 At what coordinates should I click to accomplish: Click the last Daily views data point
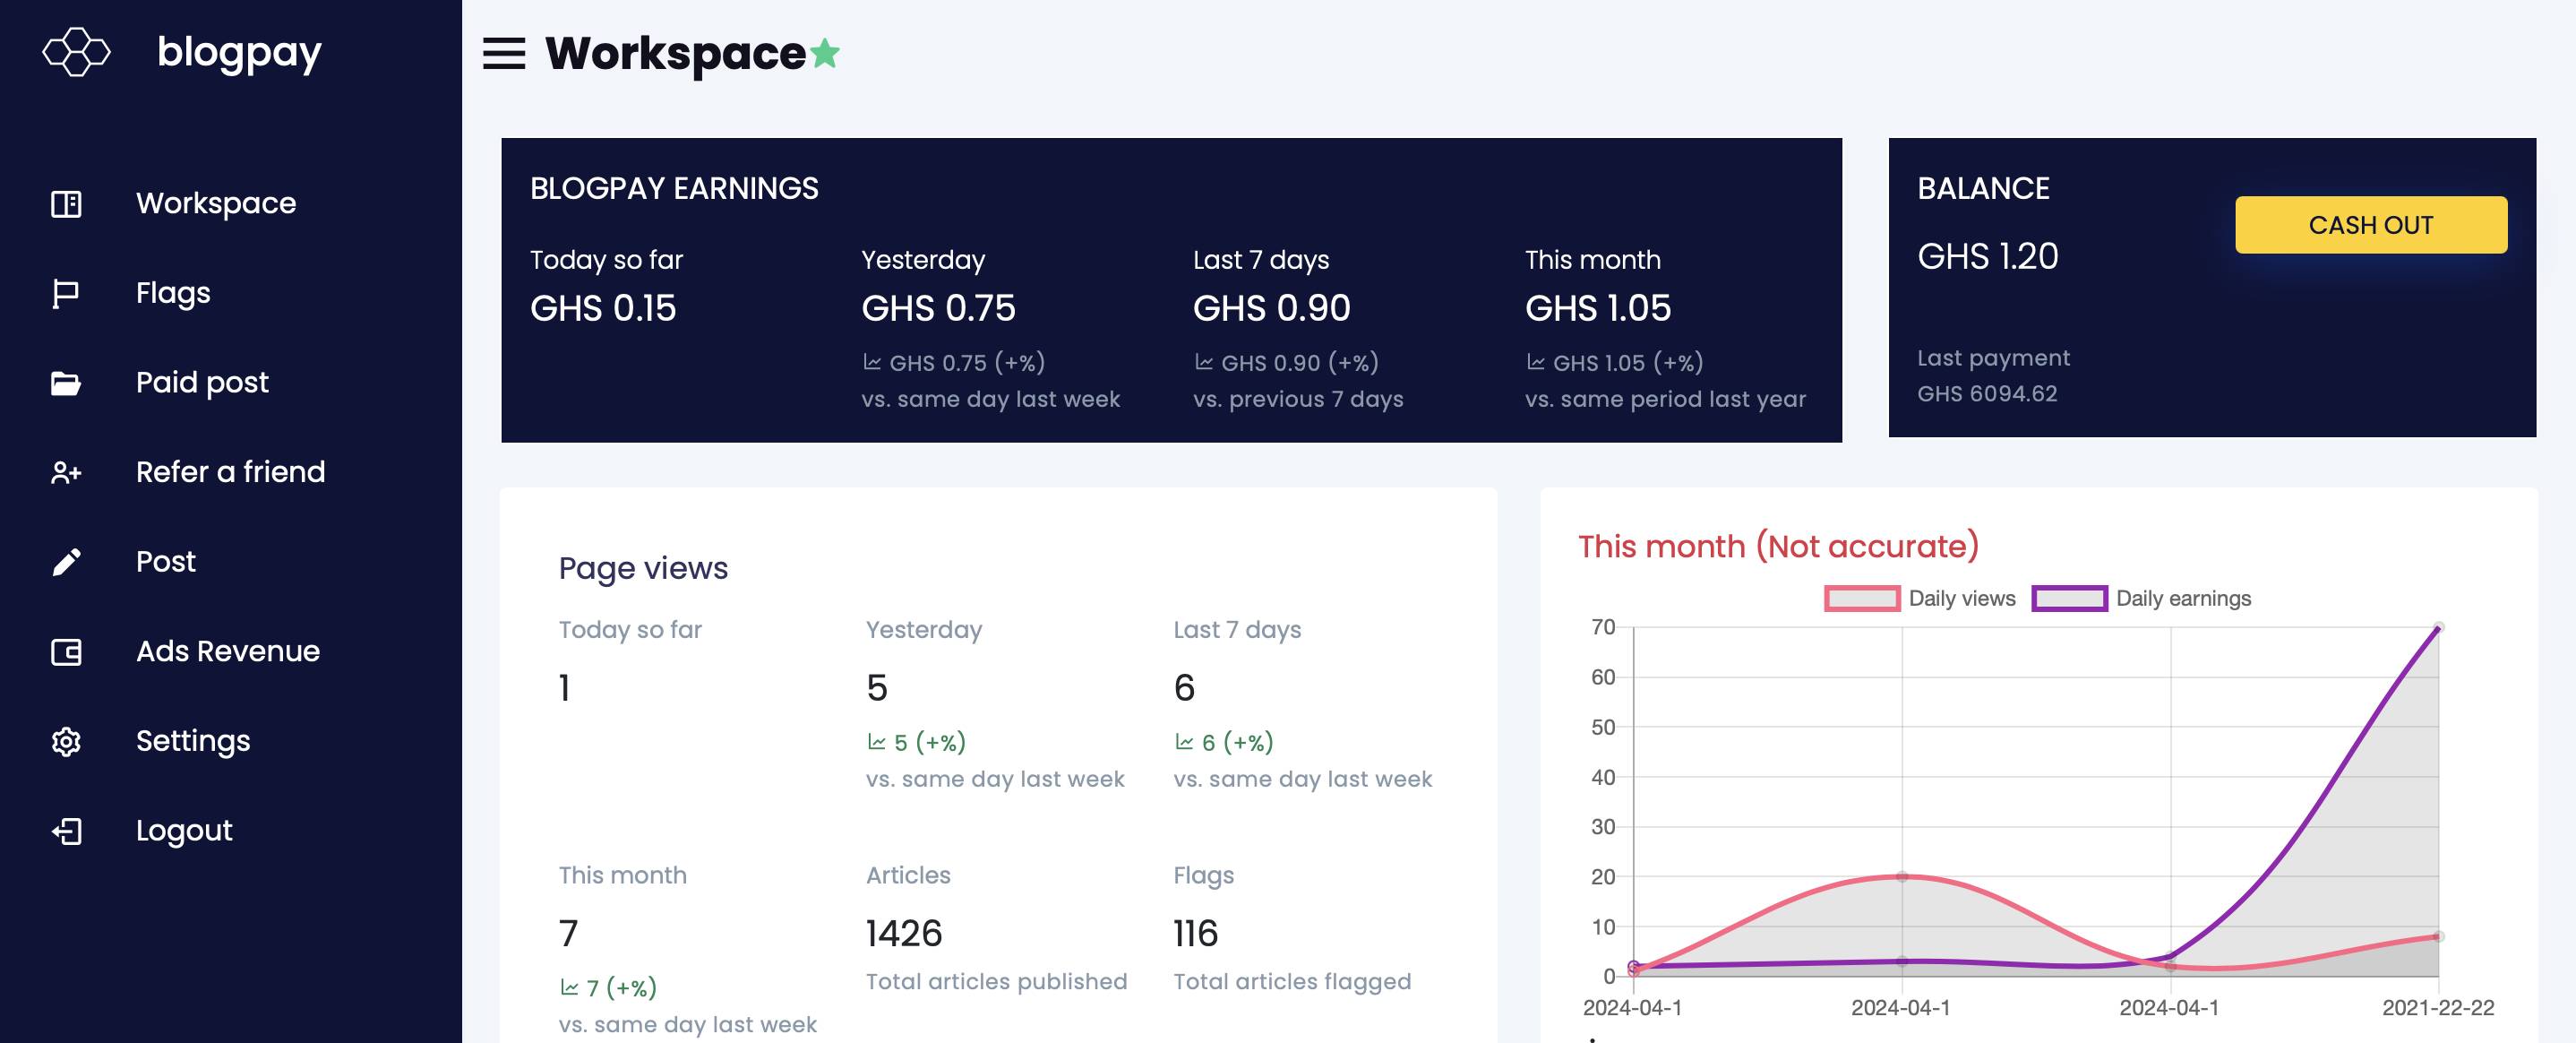(x=2439, y=937)
